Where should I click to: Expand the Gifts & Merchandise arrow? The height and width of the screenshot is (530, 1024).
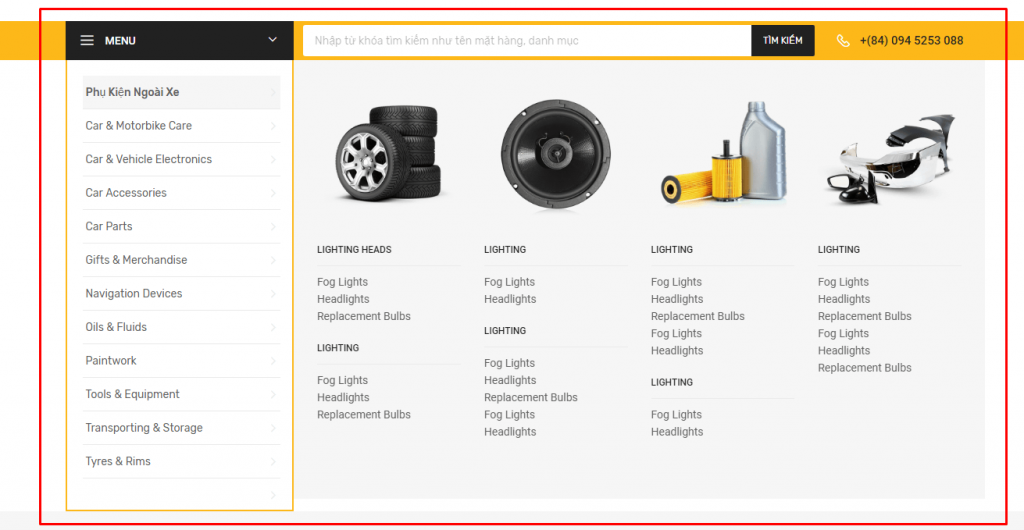click(x=273, y=260)
